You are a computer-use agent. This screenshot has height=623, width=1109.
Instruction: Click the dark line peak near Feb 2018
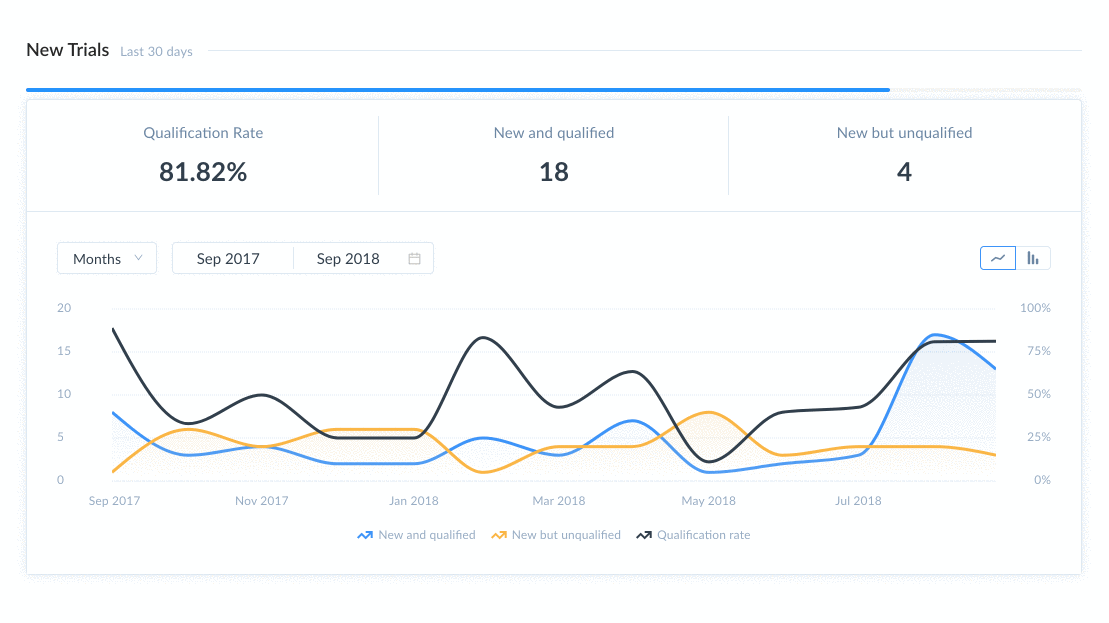click(484, 338)
